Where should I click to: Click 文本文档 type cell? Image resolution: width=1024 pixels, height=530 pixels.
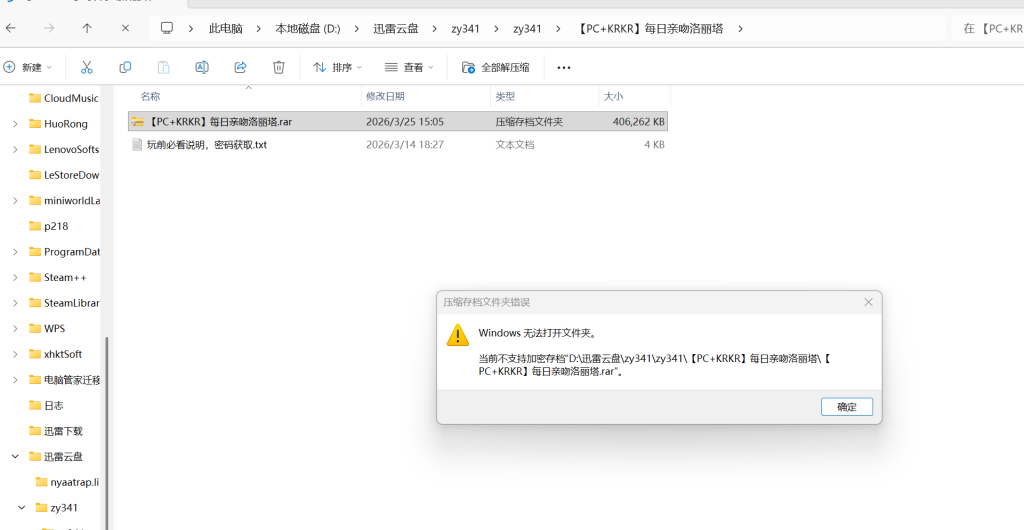pos(515,145)
